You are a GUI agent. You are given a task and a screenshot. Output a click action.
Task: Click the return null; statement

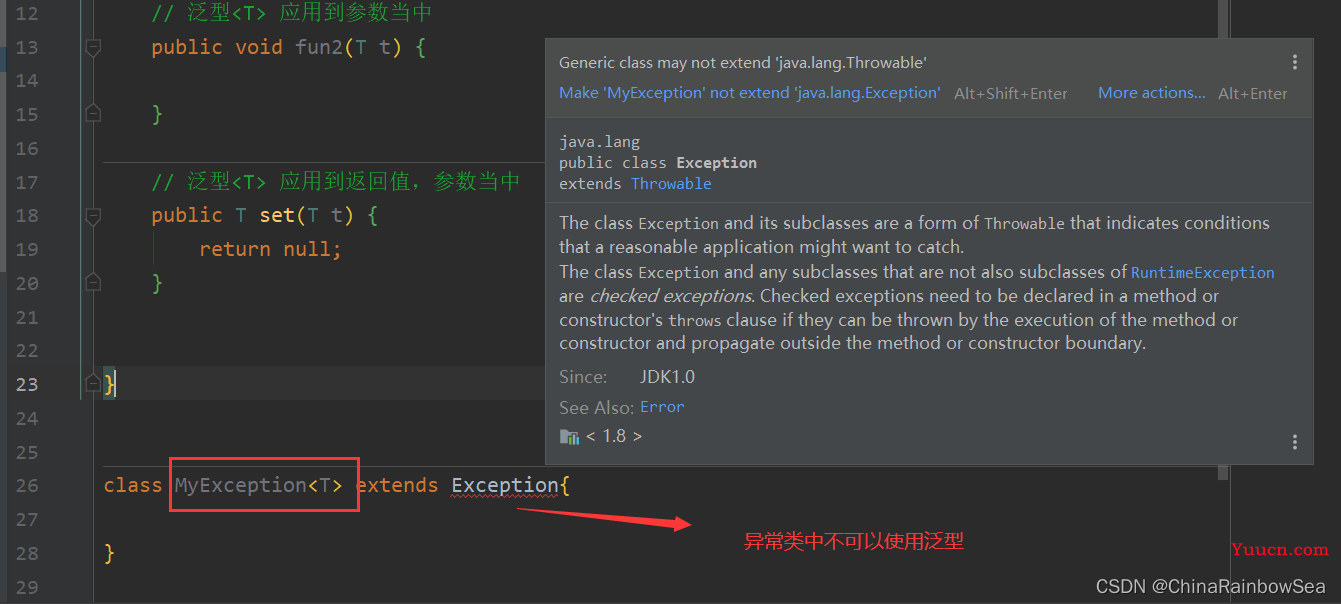(271, 249)
